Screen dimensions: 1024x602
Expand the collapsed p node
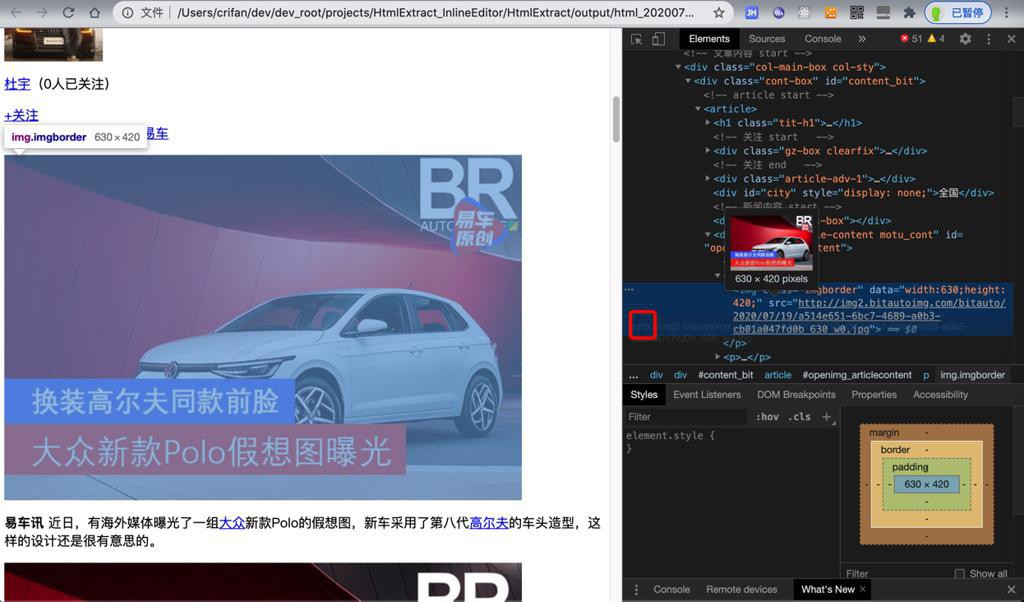click(x=718, y=357)
